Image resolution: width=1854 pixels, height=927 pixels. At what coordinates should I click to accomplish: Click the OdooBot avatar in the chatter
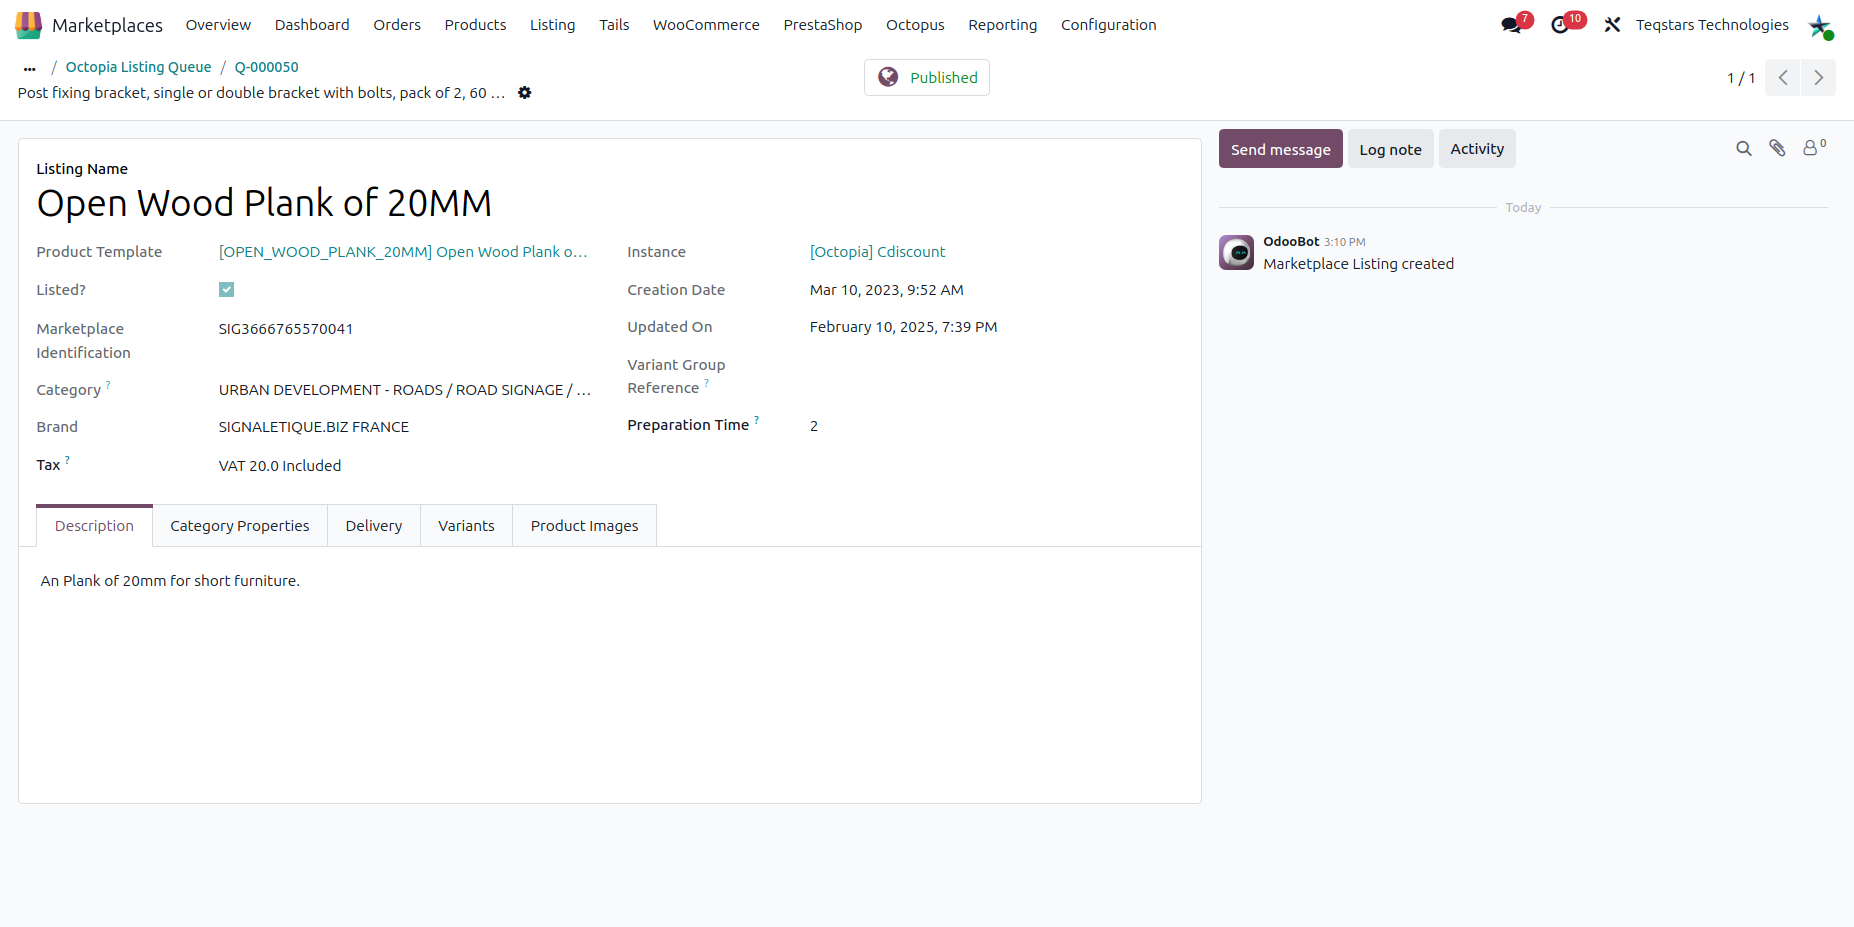1236,253
